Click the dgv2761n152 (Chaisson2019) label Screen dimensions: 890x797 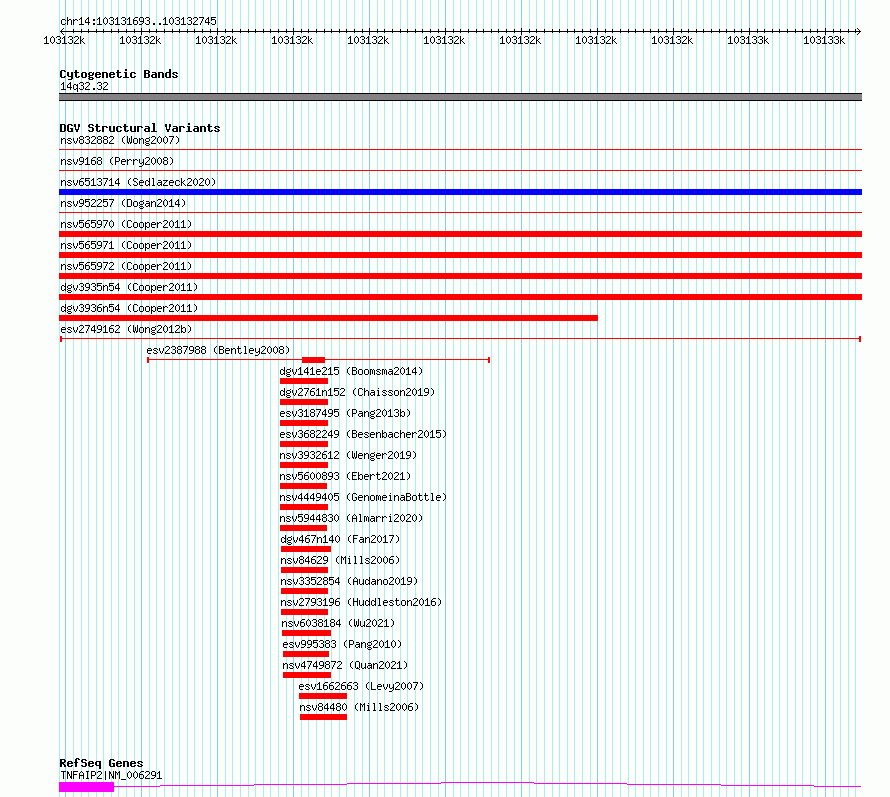pos(357,392)
